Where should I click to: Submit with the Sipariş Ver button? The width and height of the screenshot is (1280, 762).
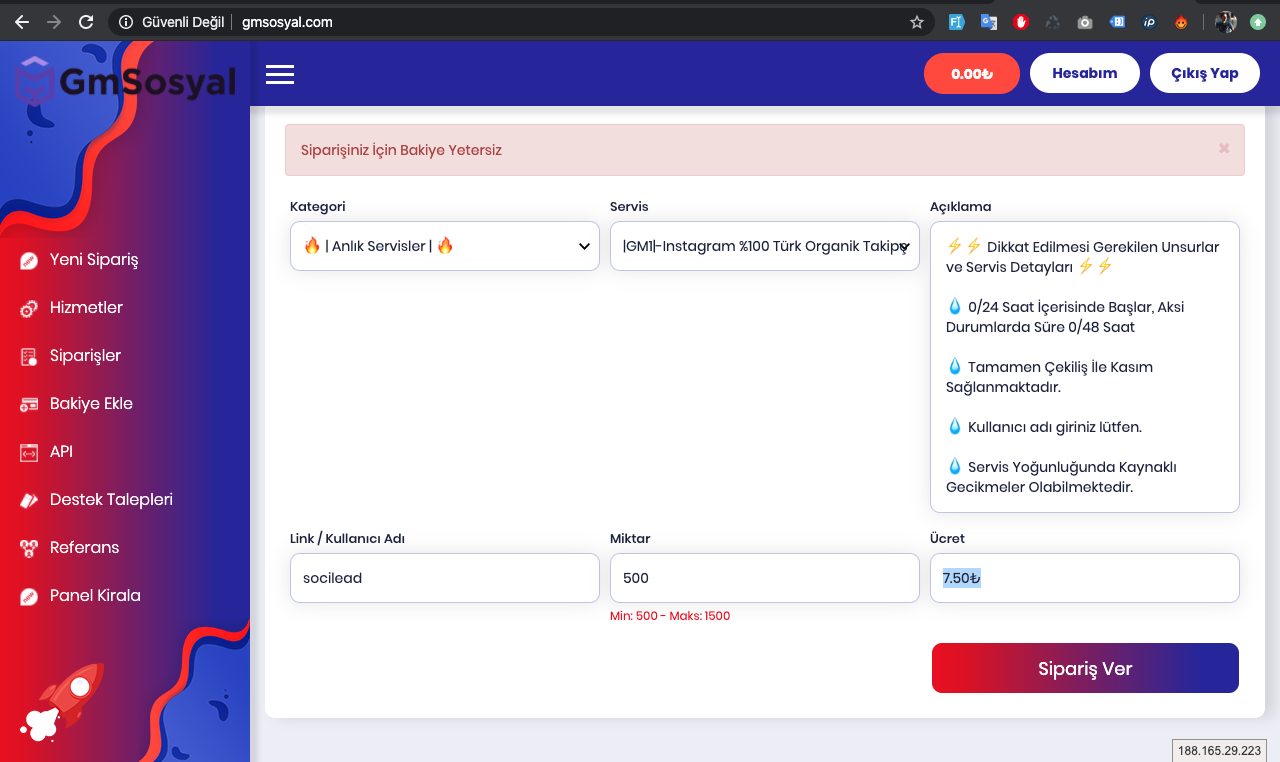1085,668
